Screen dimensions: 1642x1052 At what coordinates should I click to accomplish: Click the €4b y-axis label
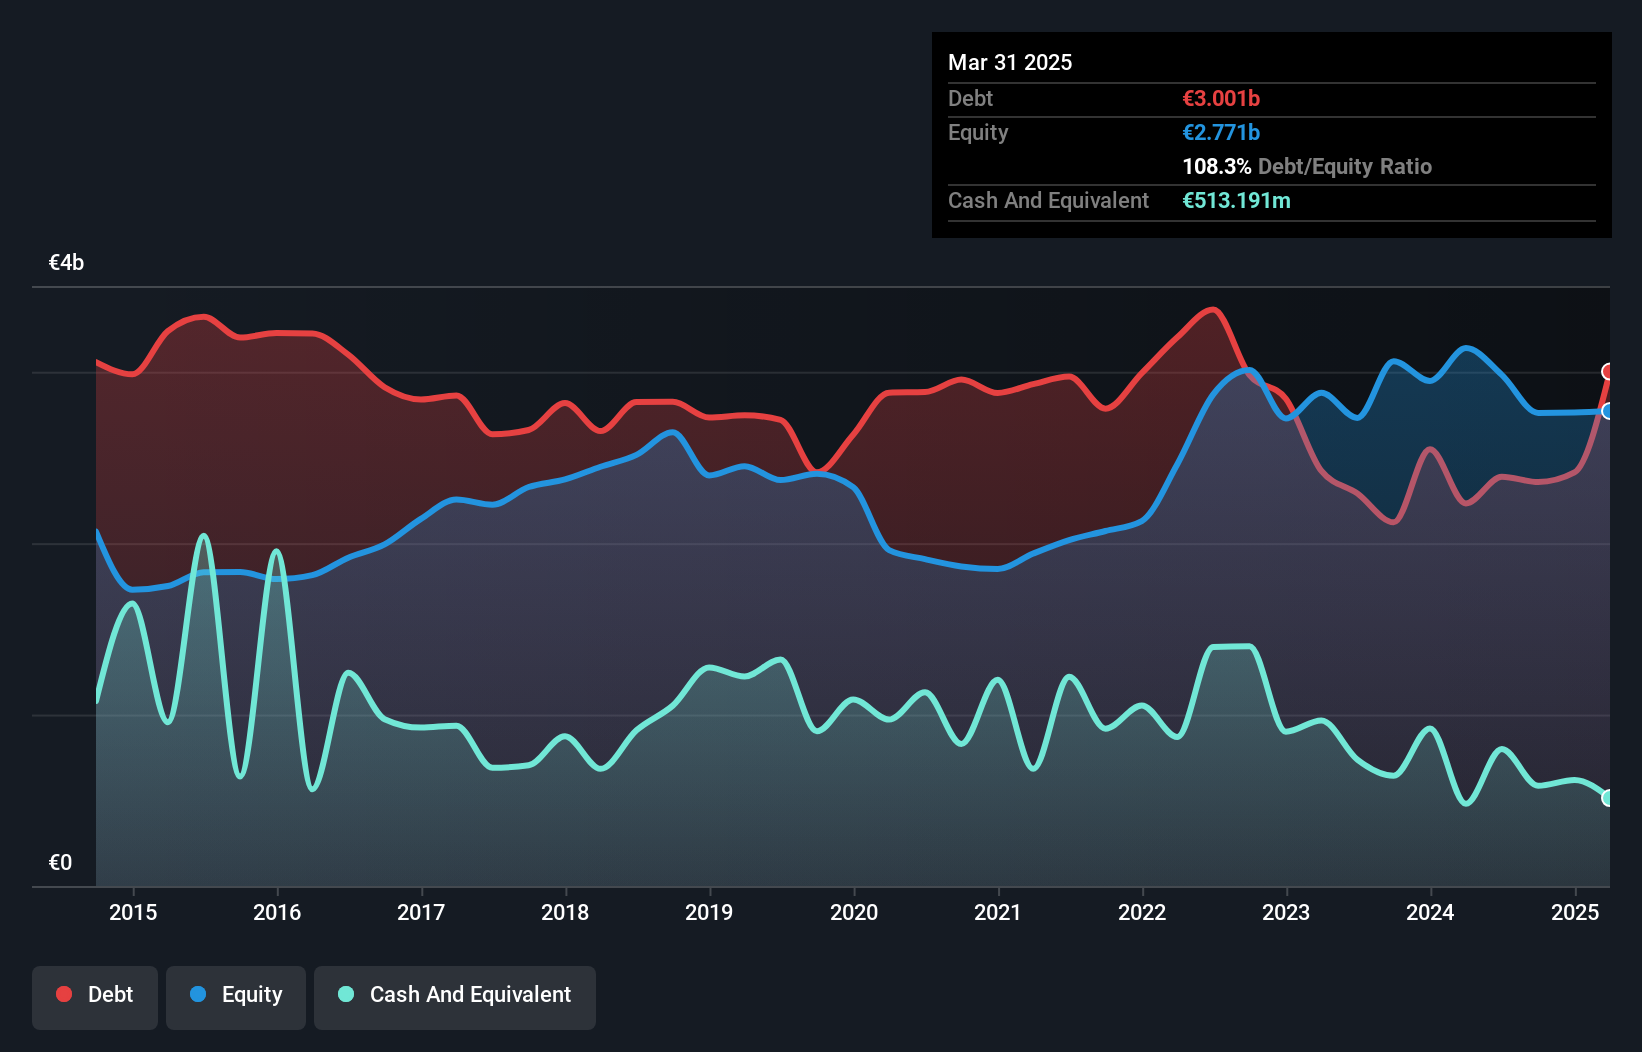click(x=66, y=263)
